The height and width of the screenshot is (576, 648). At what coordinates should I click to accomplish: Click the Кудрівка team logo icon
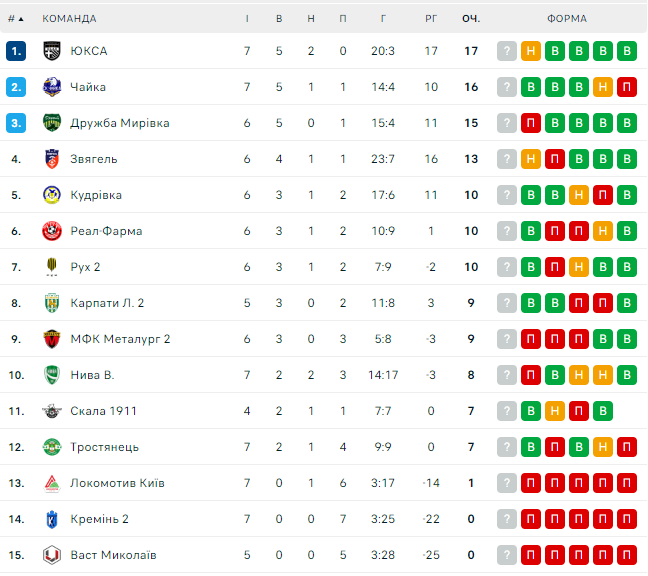point(53,195)
